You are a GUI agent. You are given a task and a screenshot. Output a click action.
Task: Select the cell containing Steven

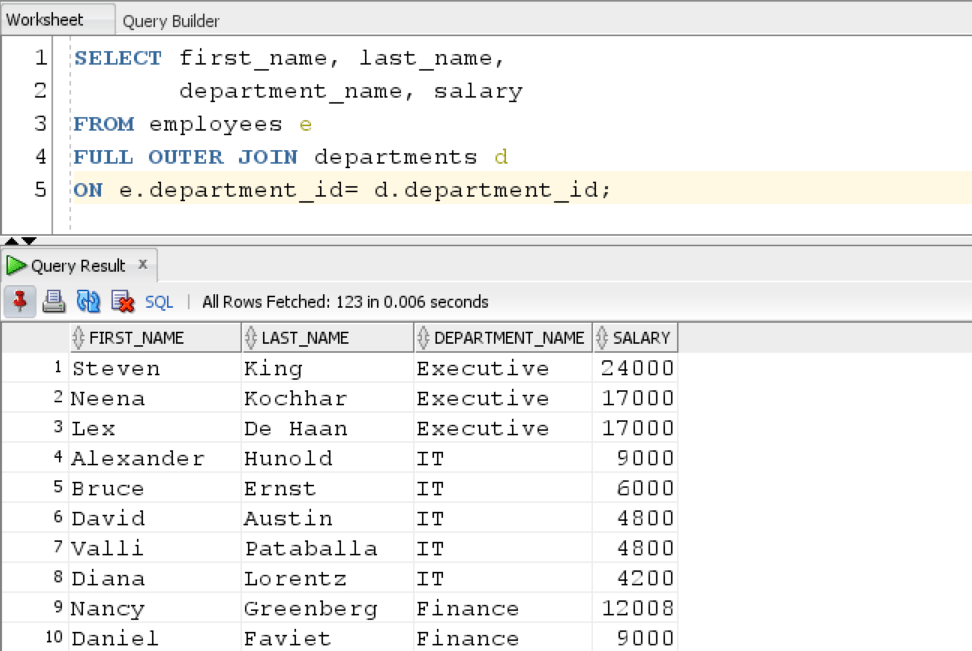[116, 368]
